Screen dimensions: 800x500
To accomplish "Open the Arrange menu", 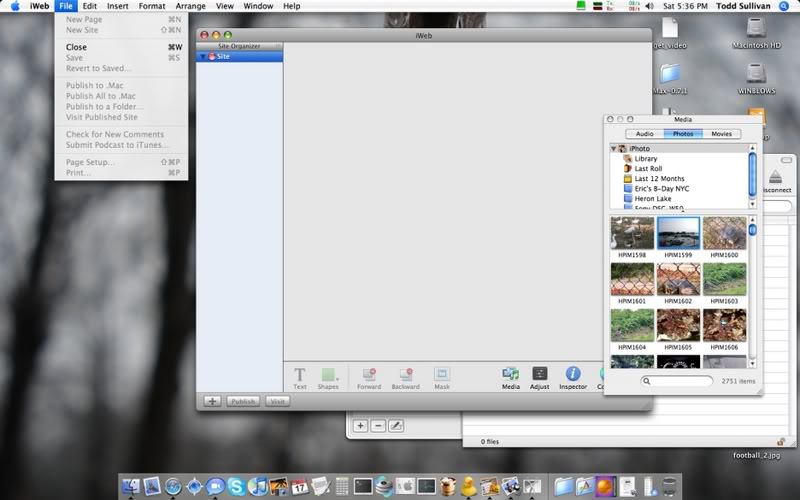I will click(x=190, y=6).
